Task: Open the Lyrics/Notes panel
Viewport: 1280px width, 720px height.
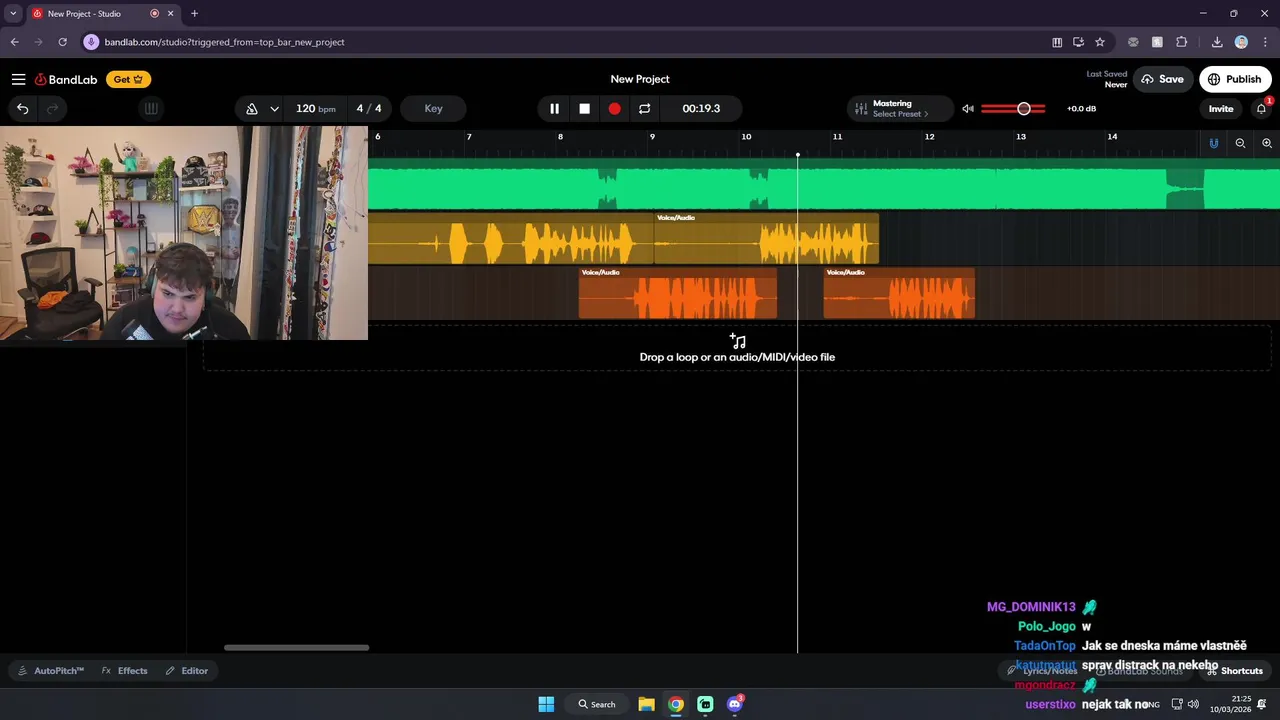Action: click(x=1042, y=671)
